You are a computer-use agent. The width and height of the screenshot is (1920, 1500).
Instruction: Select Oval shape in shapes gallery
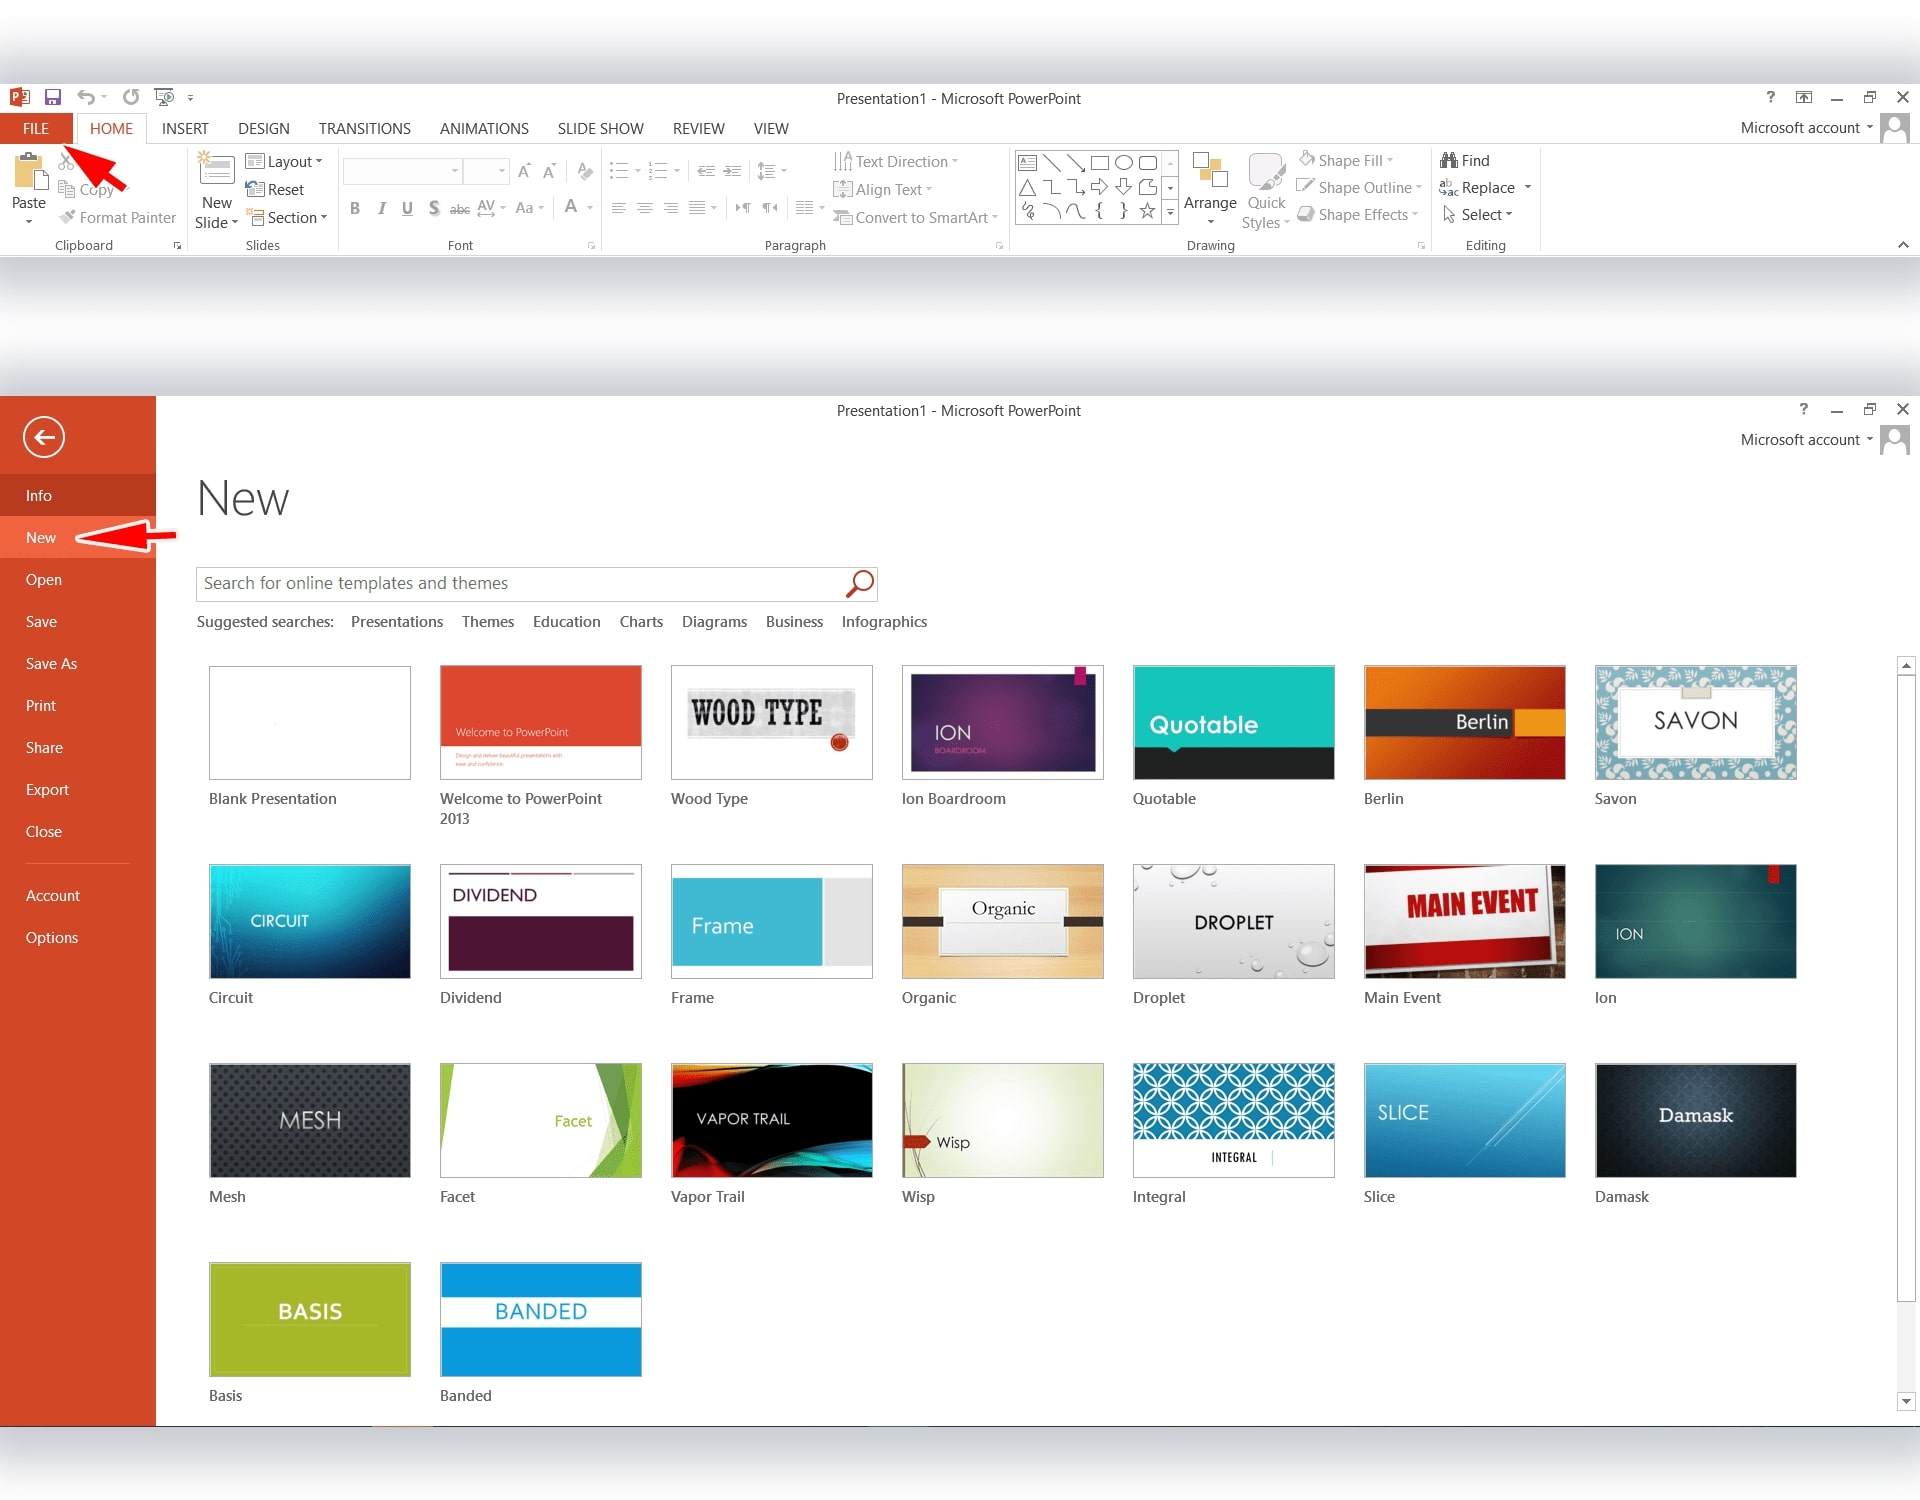(x=1124, y=162)
